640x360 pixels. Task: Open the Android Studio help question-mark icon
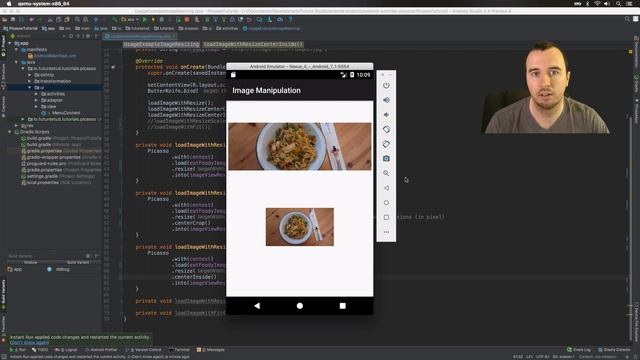[x=290, y=19]
